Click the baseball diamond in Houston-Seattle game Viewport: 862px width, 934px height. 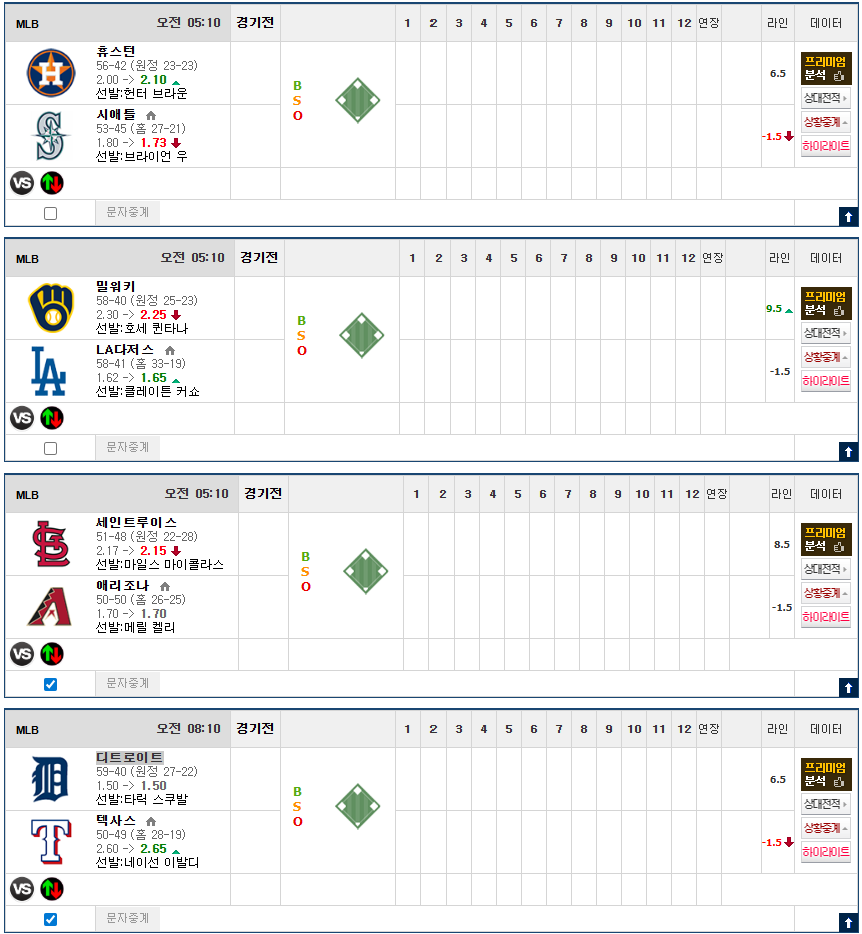pyautogui.click(x=357, y=100)
